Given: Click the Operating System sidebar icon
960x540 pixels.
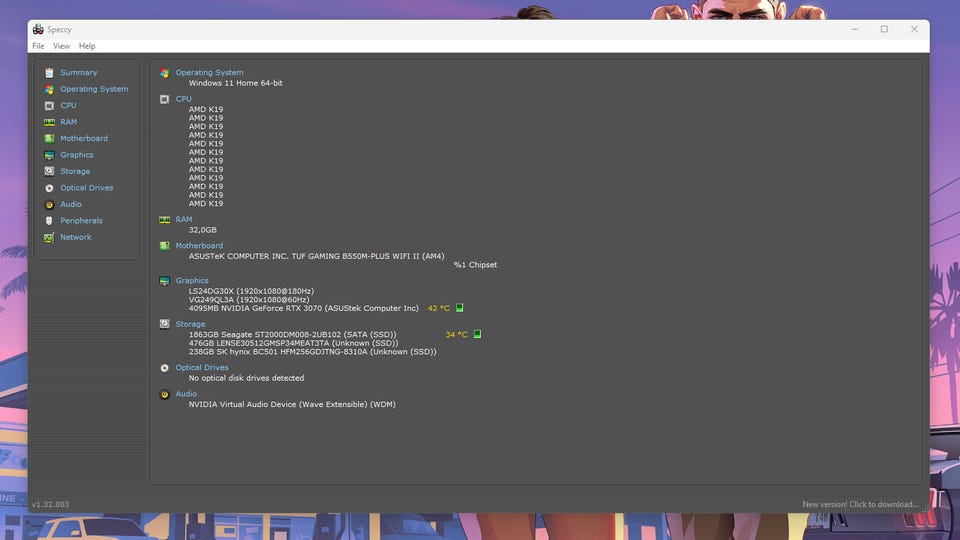Looking at the screenshot, I should (x=49, y=89).
